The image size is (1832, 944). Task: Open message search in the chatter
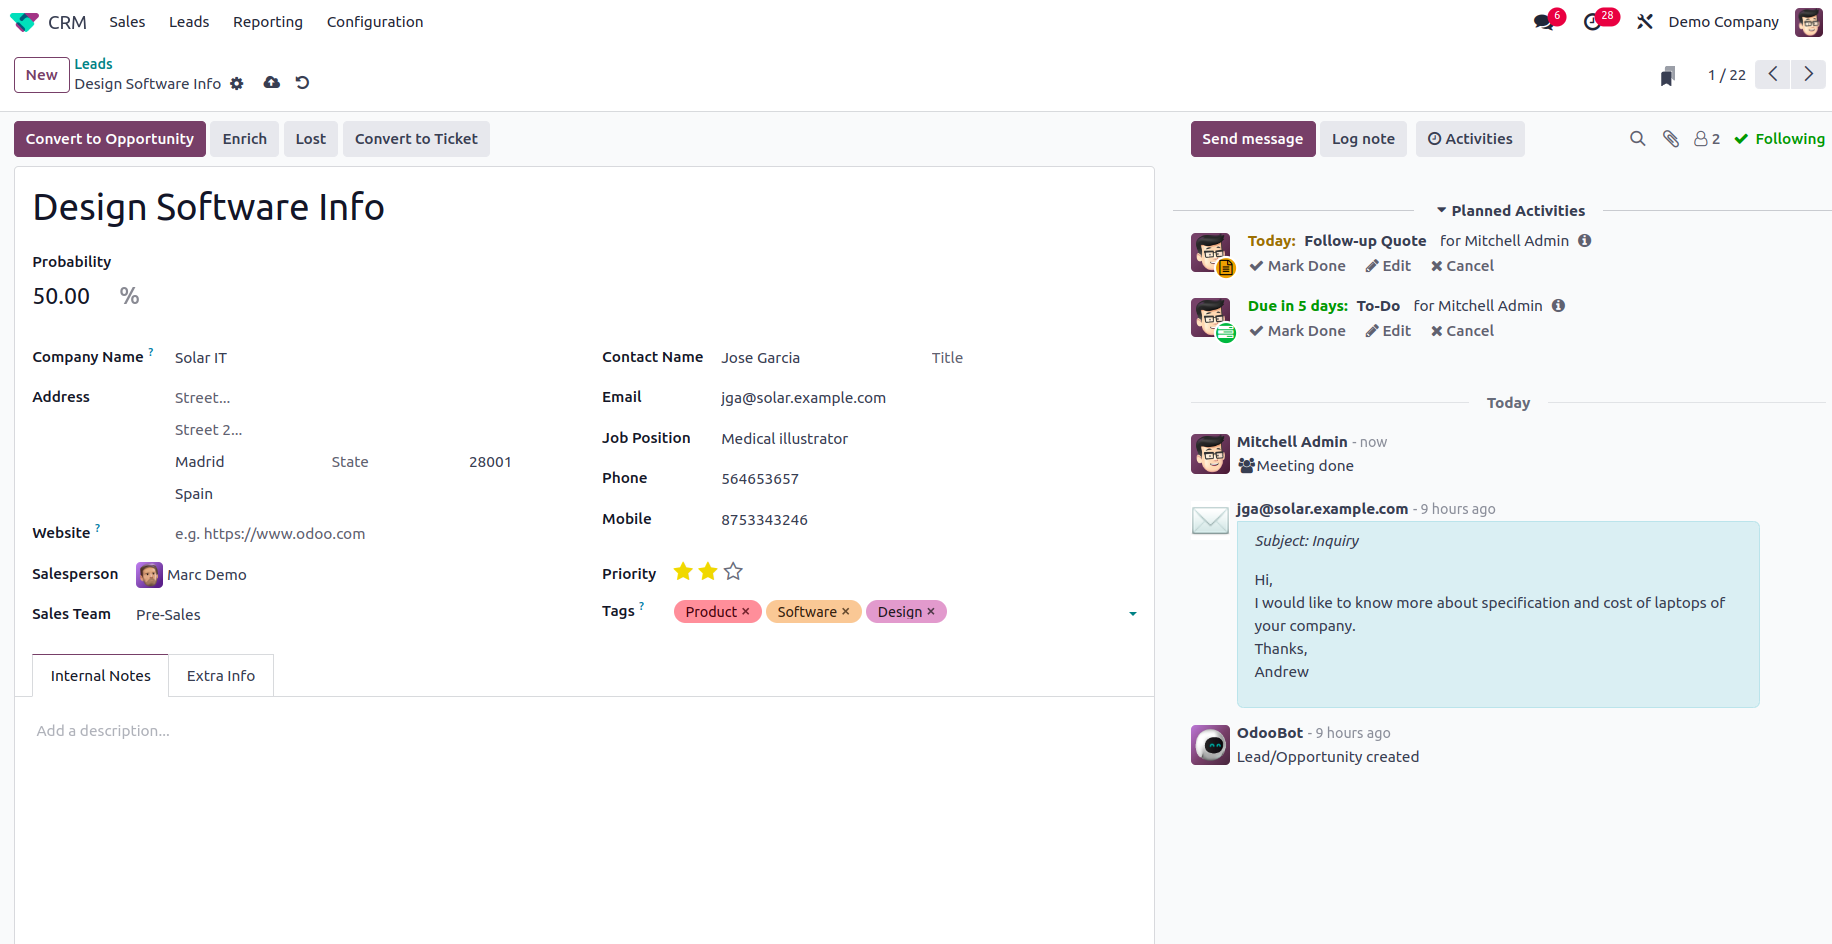coord(1637,138)
